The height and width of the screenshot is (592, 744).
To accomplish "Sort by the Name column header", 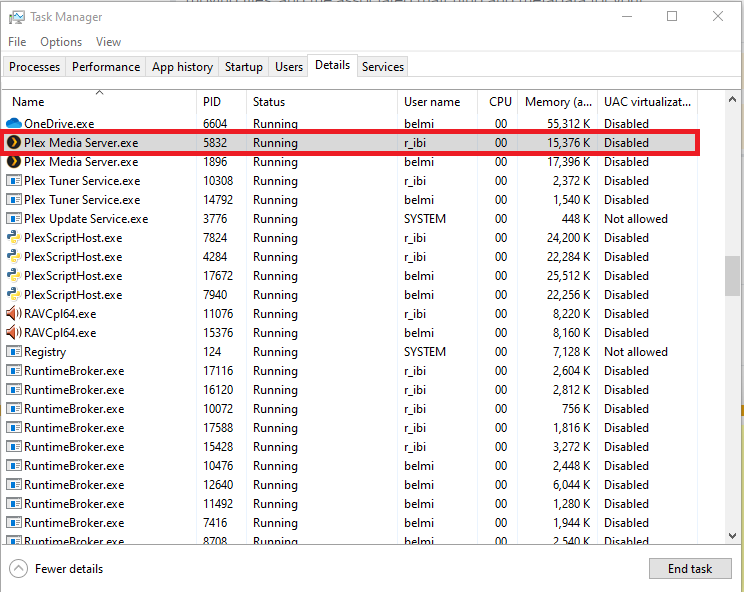I will (100, 102).
